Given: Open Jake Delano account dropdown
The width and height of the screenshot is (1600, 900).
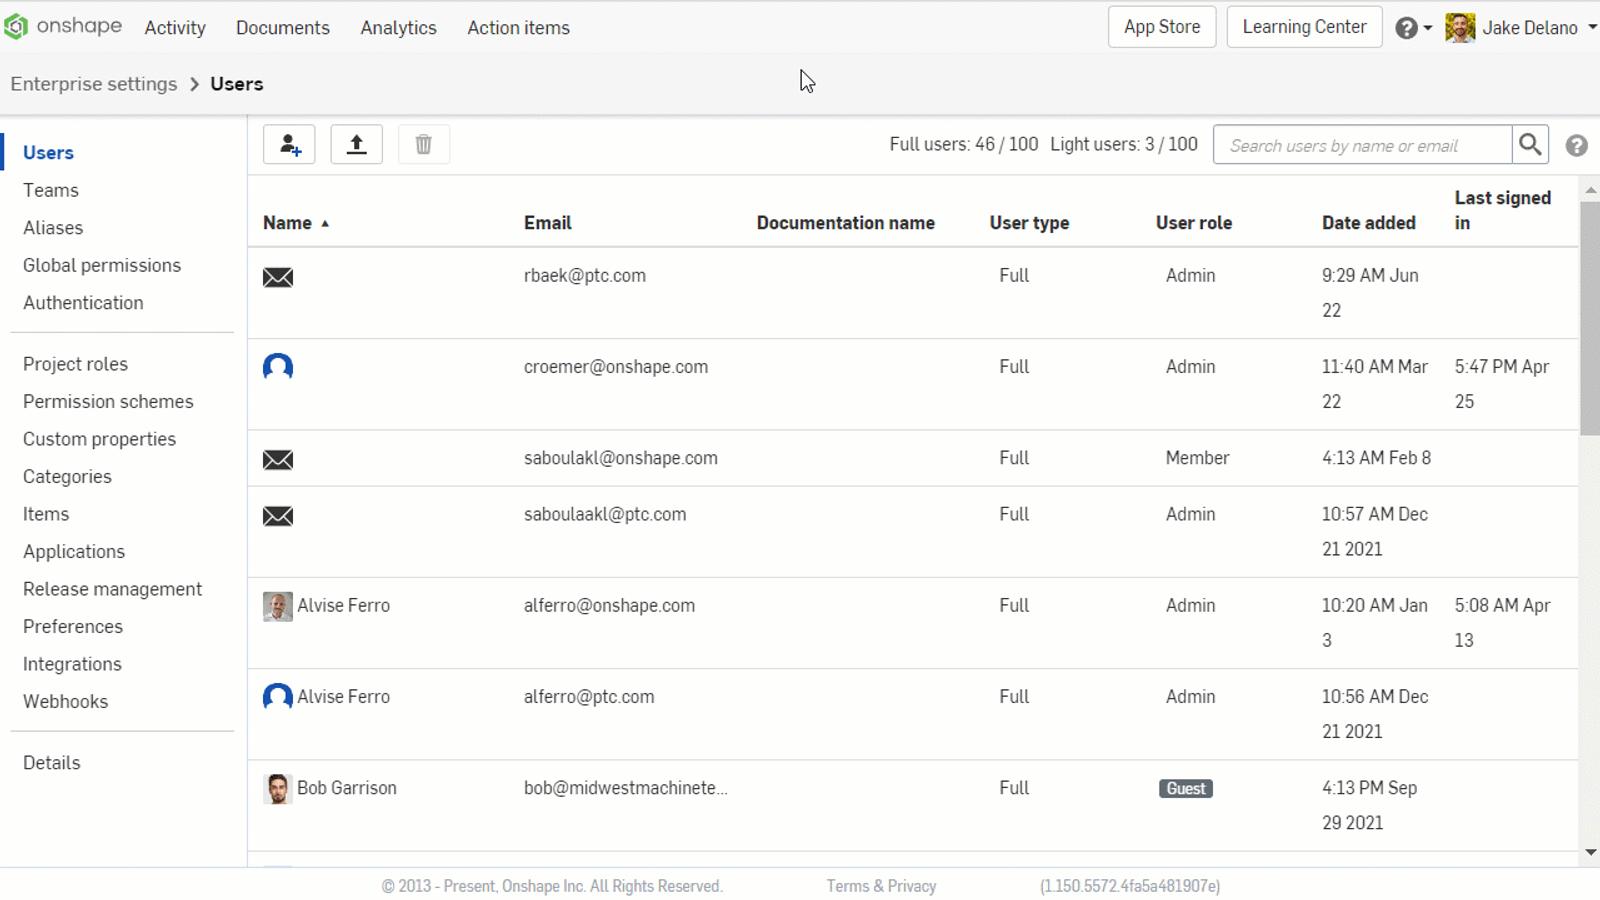Looking at the screenshot, I should pos(1521,28).
